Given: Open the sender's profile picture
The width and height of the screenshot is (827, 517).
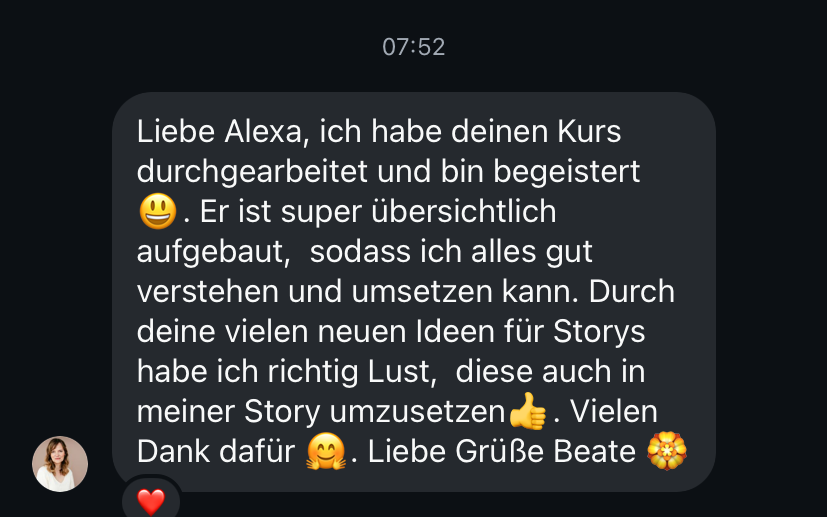Looking at the screenshot, I should (60, 464).
